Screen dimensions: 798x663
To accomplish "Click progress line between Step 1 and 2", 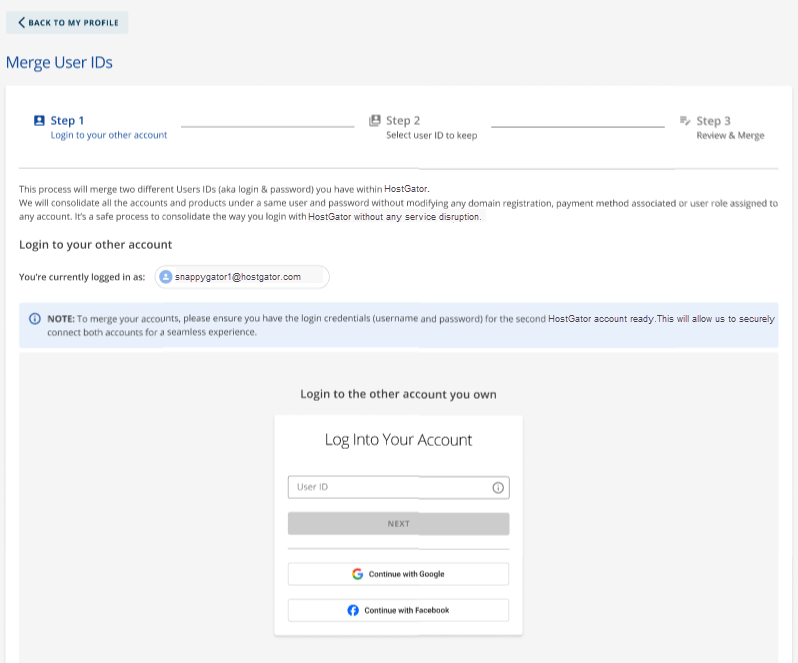I will 267,127.
